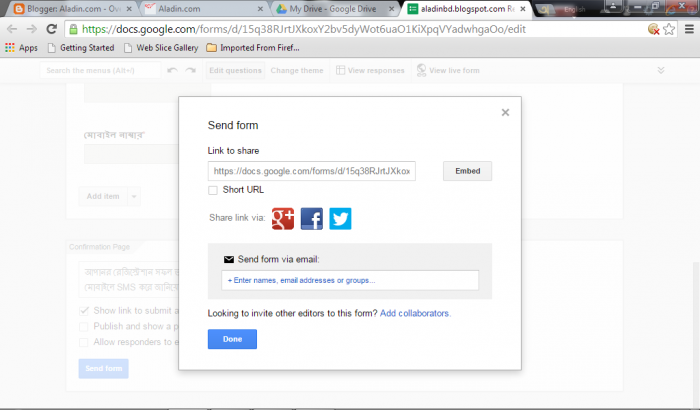Viewport: 700px width, 410px height.
Task: Reload the current page
Action: click(52, 29)
